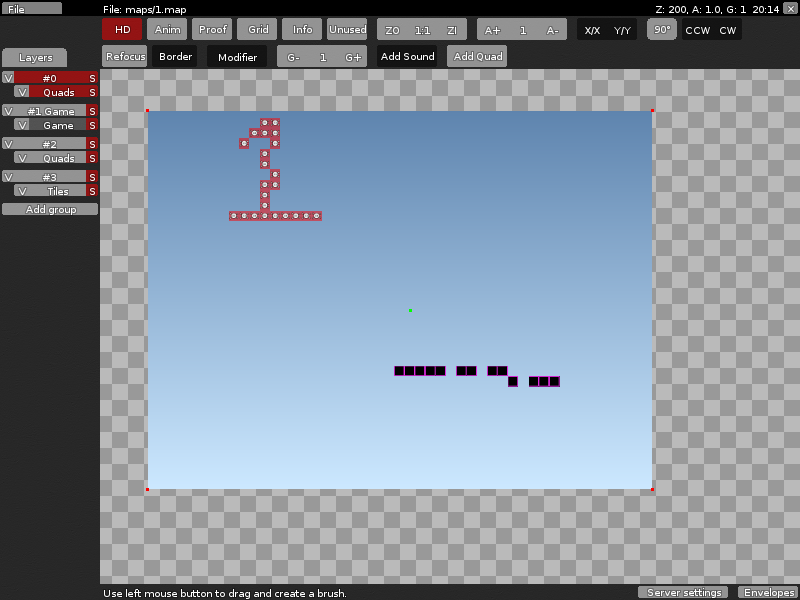This screenshot has width=800, height=600.
Task: Select the Game layer in the list
Action: (x=57, y=125)
